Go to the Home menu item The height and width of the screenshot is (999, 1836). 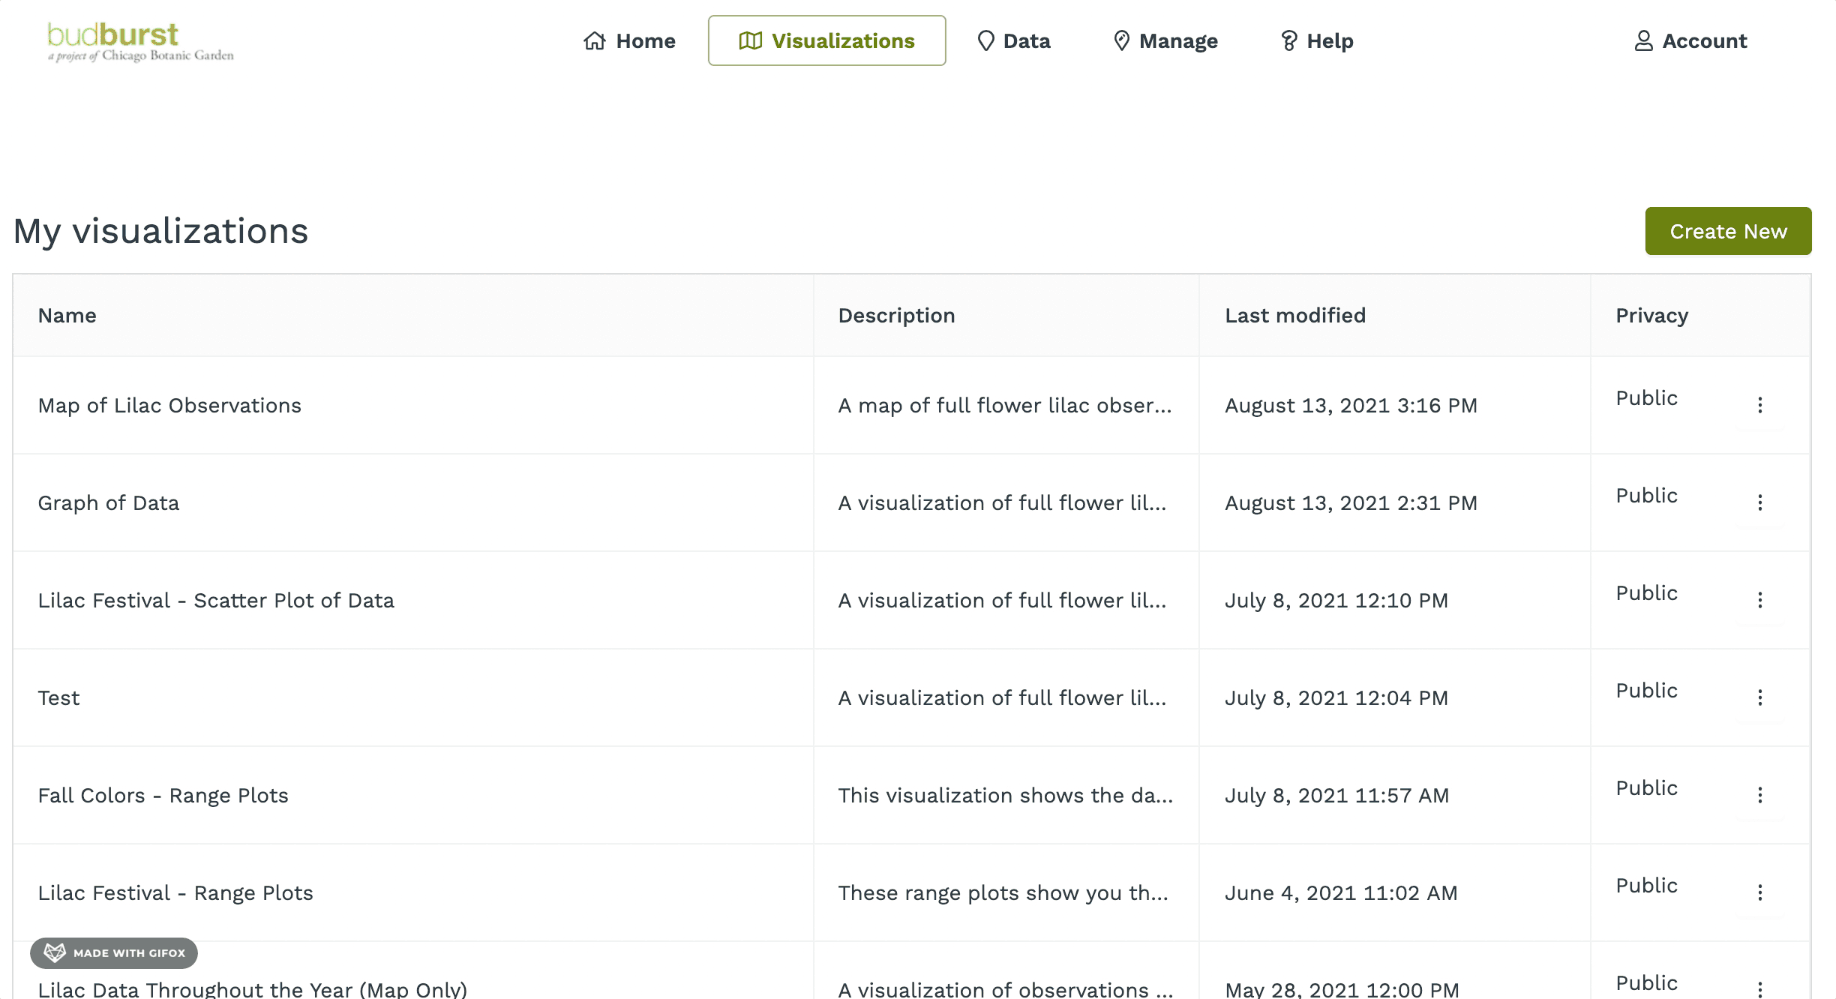630,41
